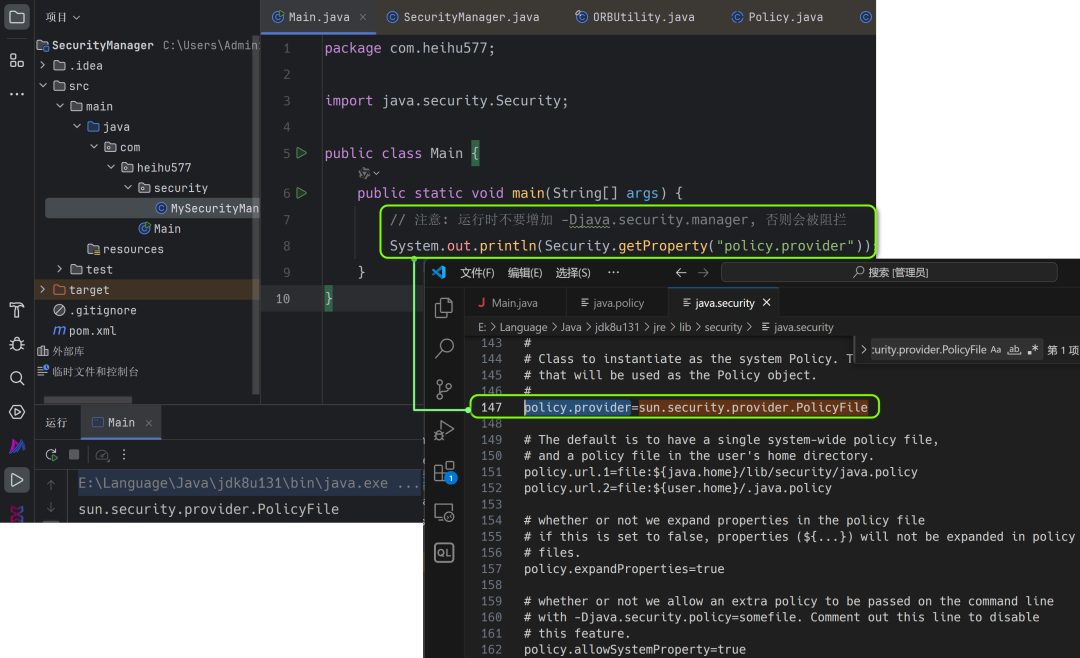Expand the .idea folder

43,65
